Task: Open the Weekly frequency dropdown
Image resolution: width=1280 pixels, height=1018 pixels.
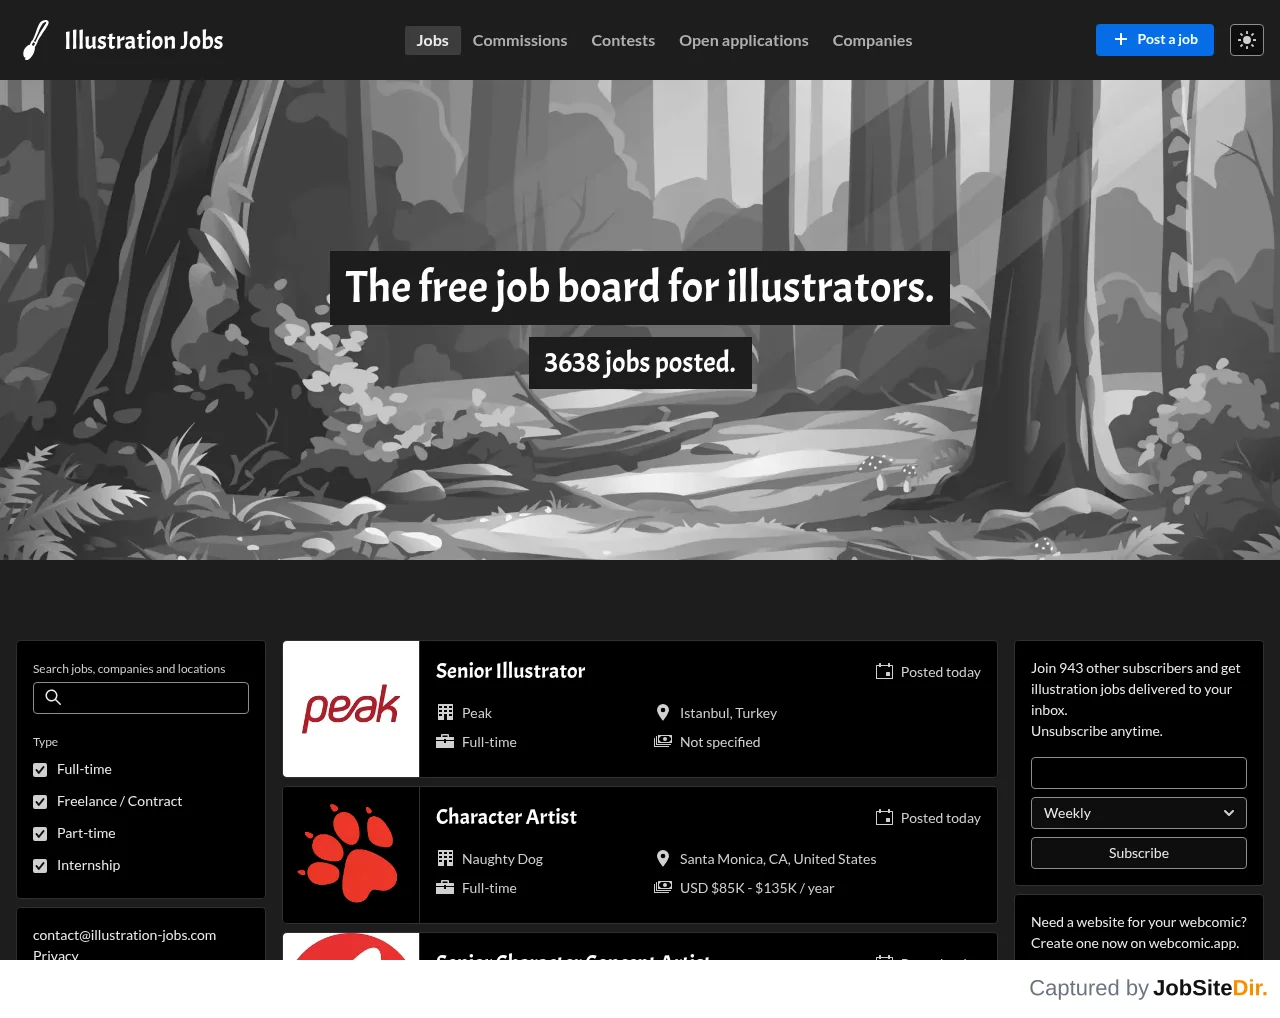Action: pyautogui.click(x=1139, y=813)
